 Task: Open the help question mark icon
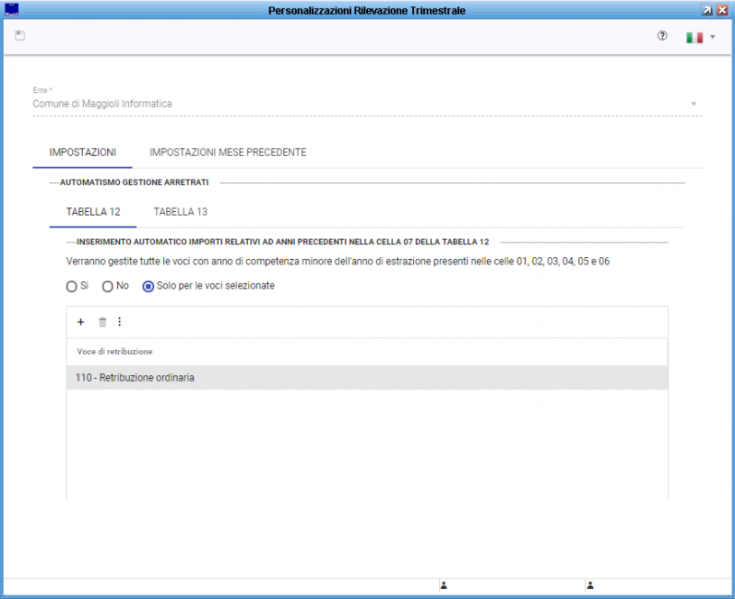tap(662, 36)
